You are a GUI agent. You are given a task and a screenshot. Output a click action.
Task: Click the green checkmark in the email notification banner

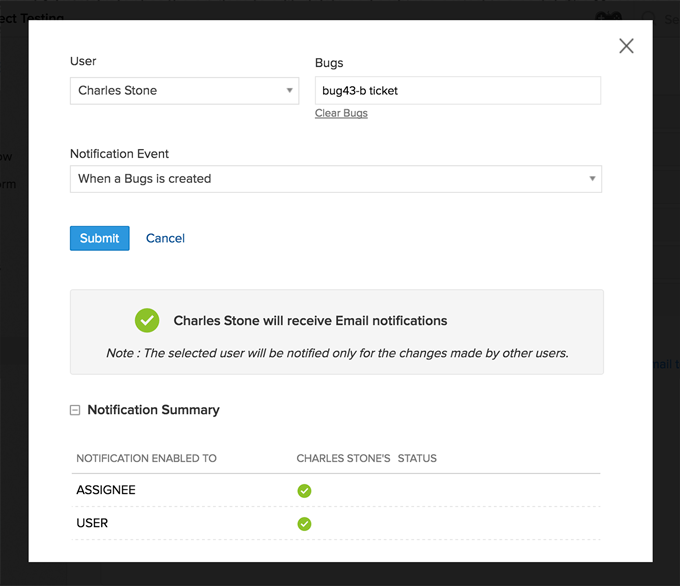click(147, 321)
